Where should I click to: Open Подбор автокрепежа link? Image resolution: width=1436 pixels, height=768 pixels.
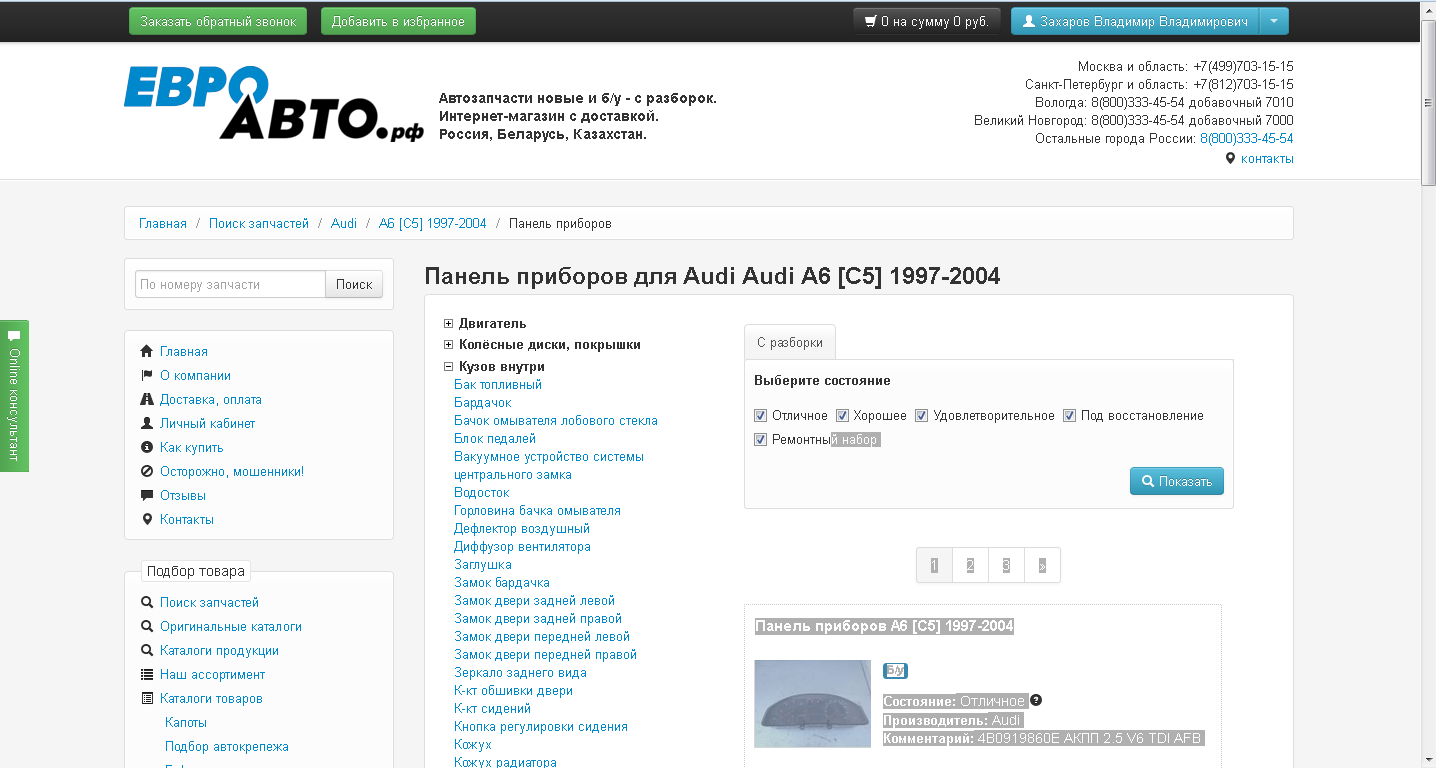pos(227,746)
